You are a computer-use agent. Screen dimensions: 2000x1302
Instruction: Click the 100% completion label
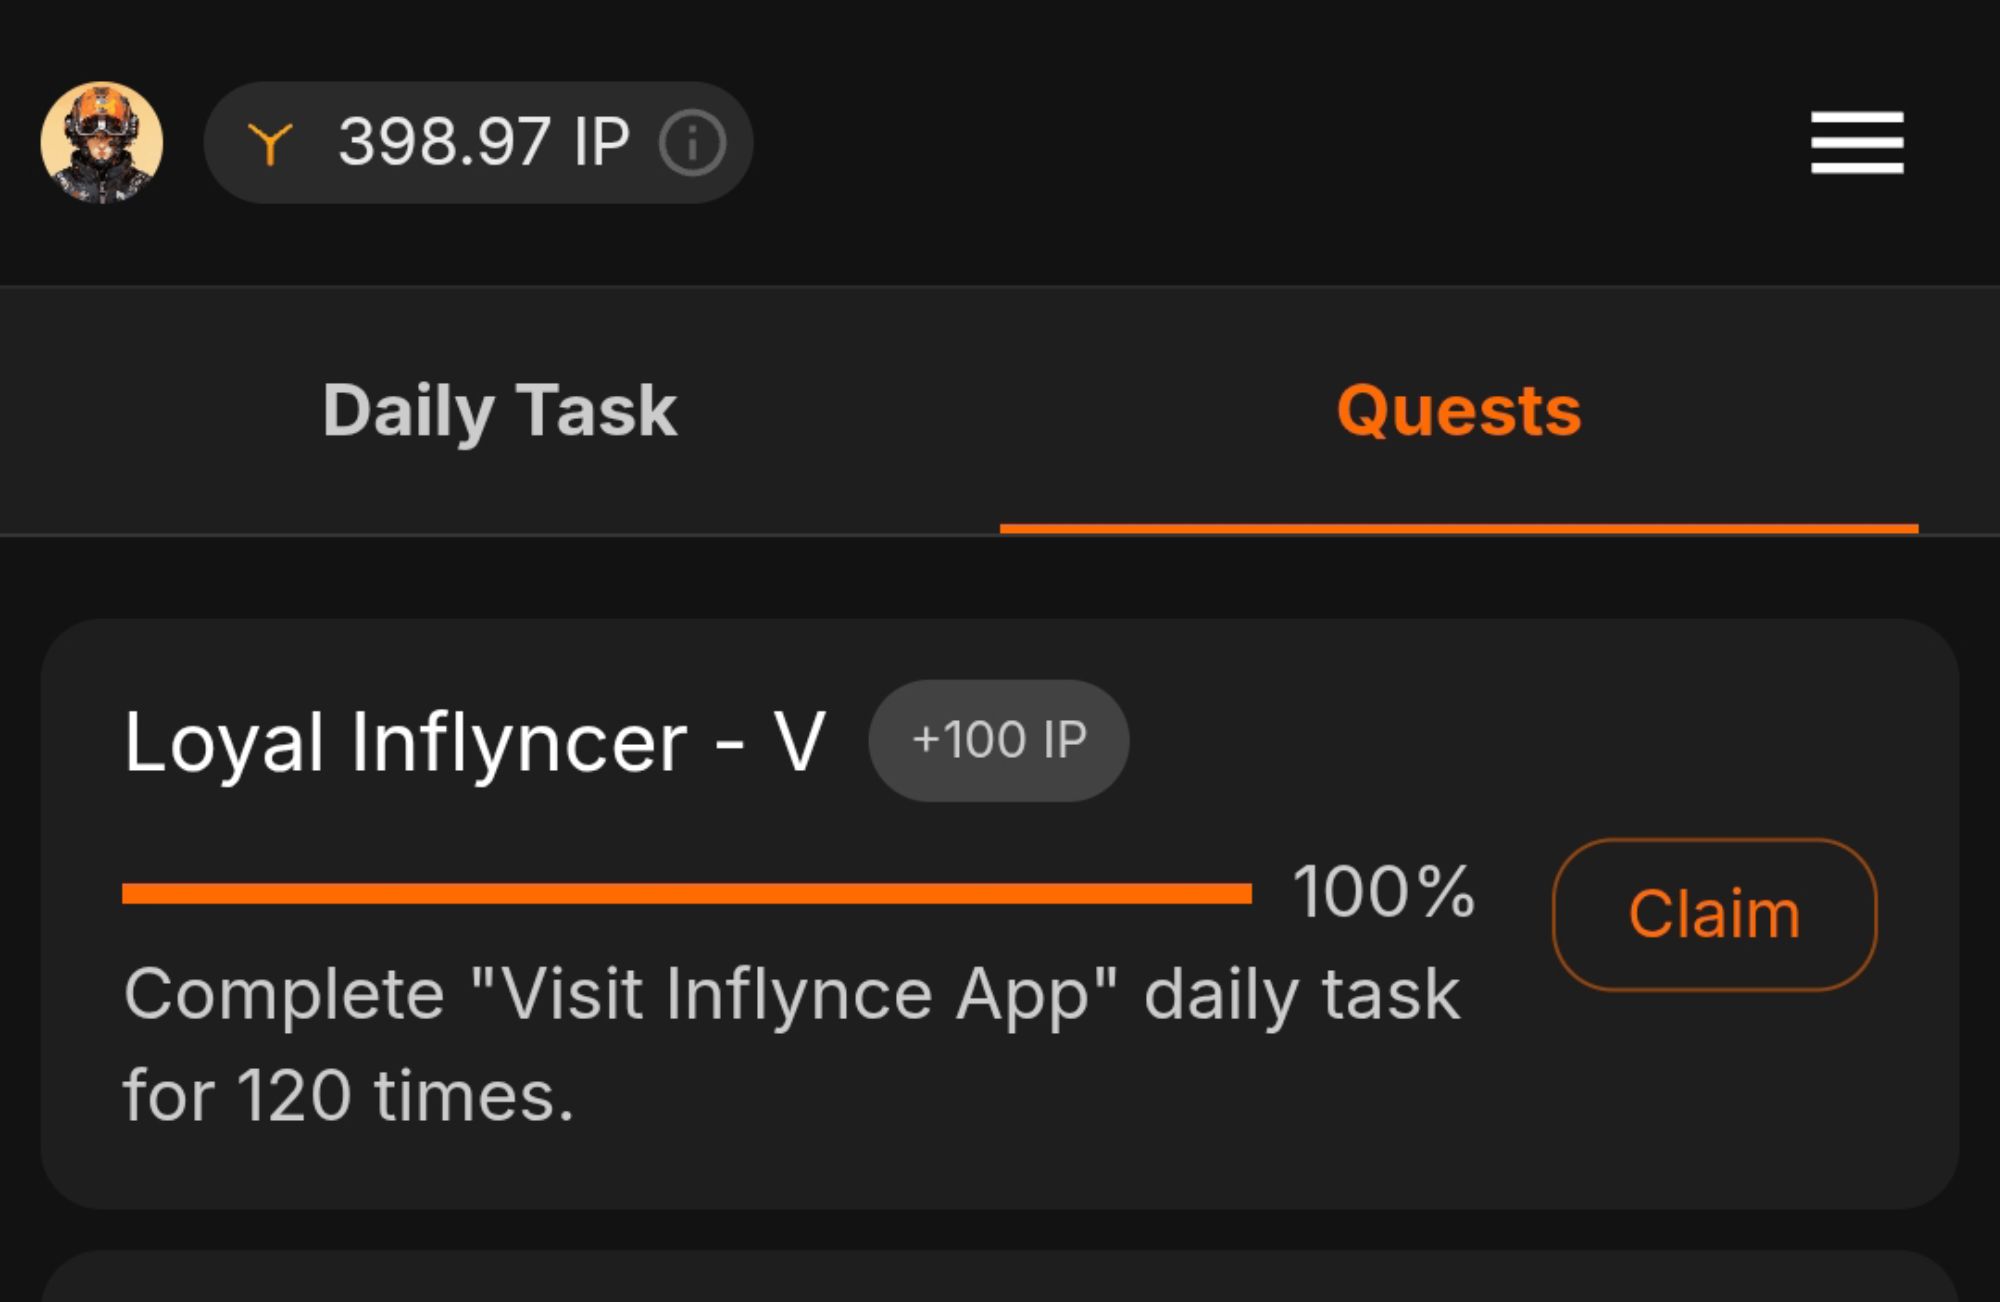tap(1383, 891)
